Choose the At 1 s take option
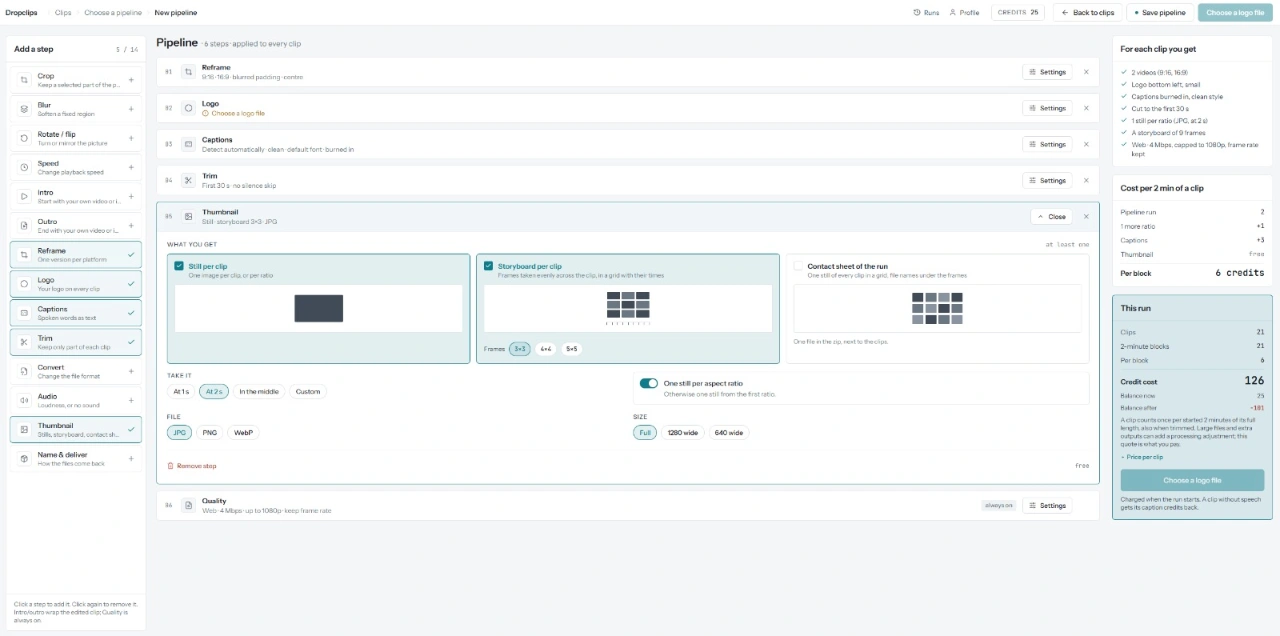Image resolution: width=1280 pixels, height=636 pixels. click(x=181, y=391)
